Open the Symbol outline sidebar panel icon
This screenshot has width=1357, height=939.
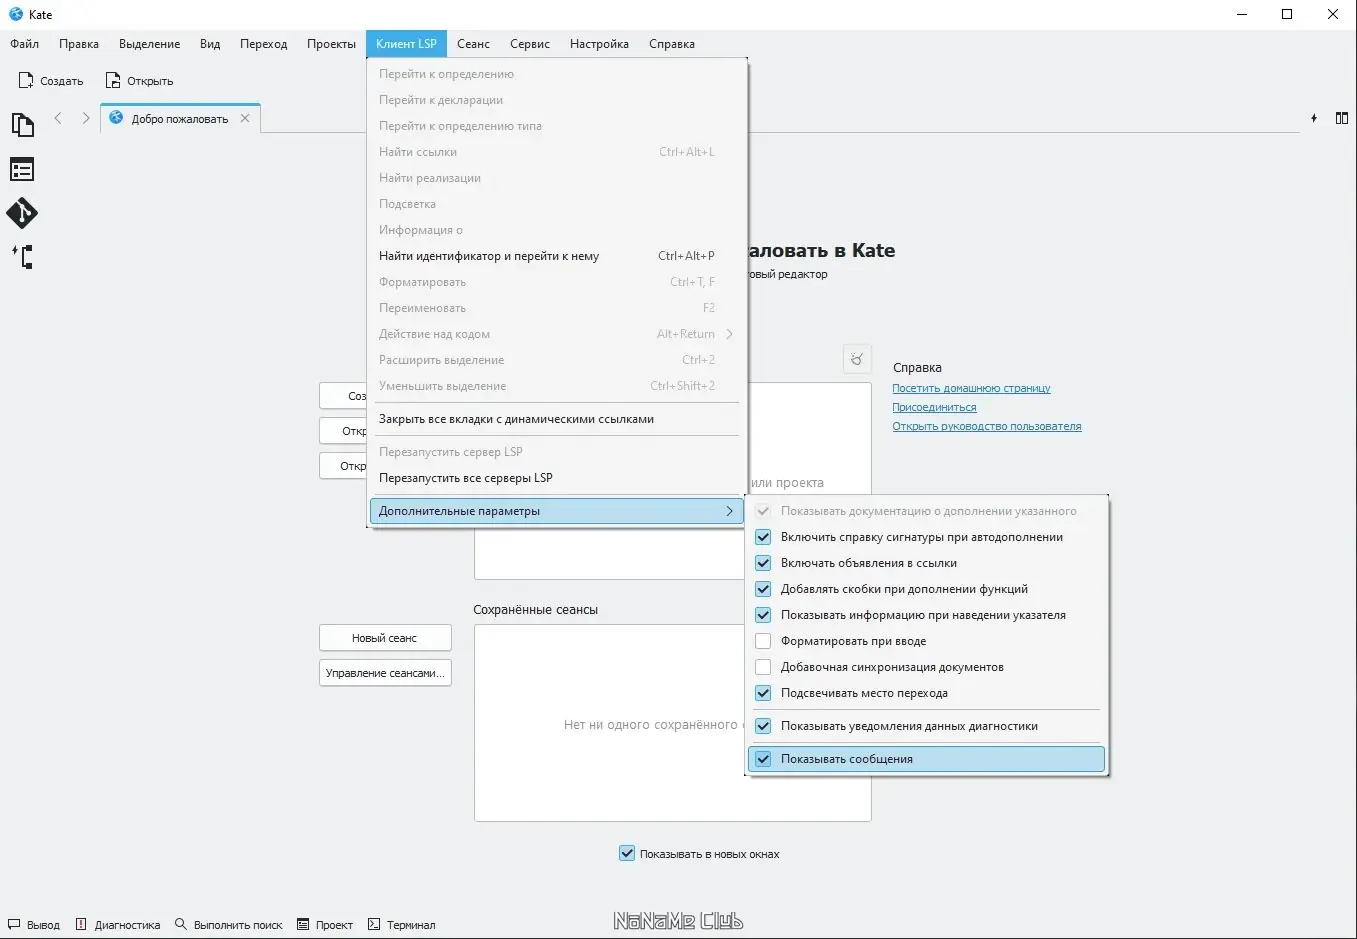[22, 169]
